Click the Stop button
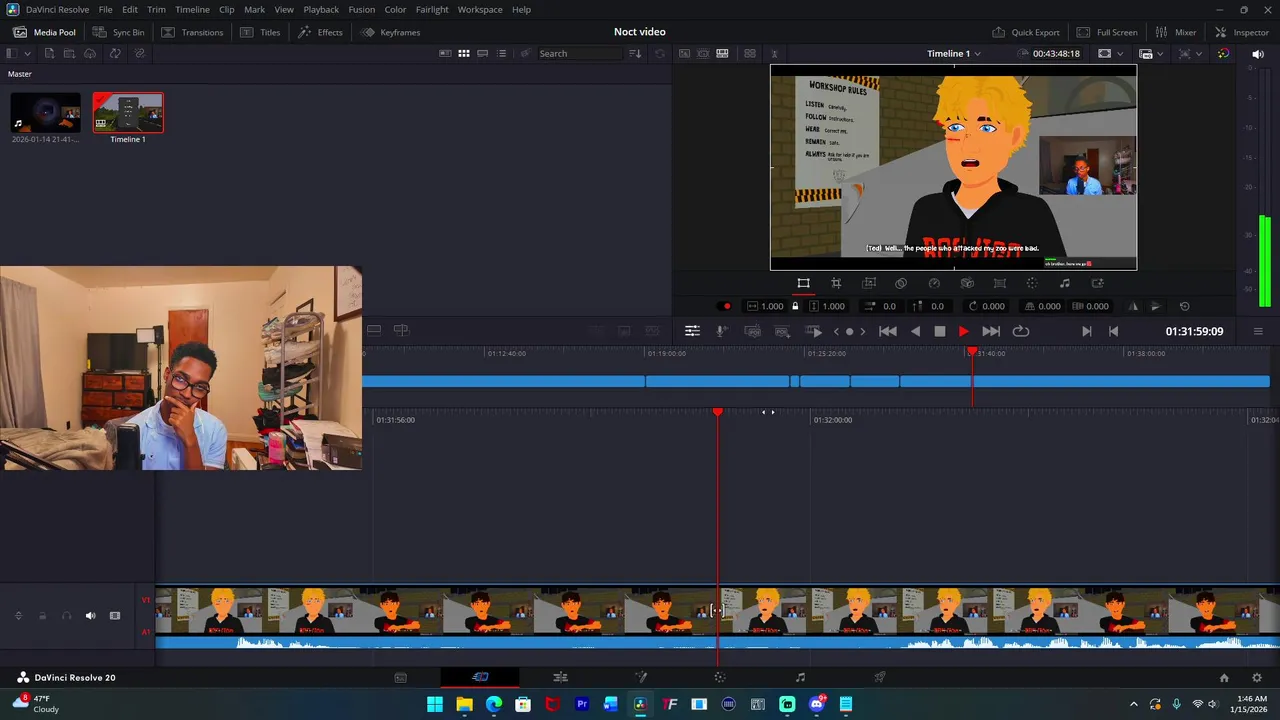The image size is (1280, 720). [x=939, y=331]
